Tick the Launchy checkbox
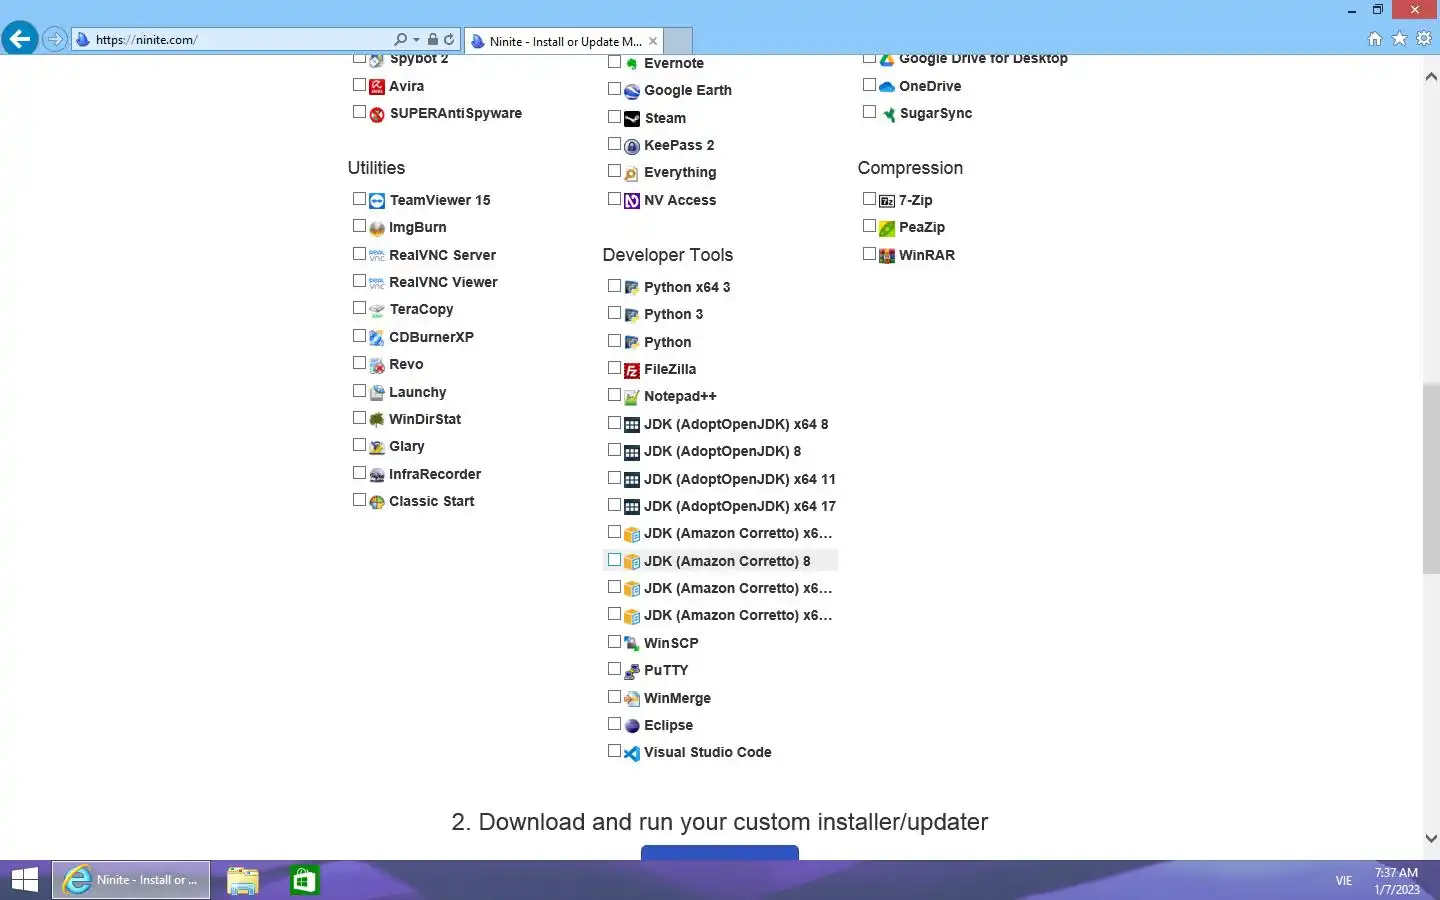The height and width of the screenshot is (900, 1440). click(359, 391)
